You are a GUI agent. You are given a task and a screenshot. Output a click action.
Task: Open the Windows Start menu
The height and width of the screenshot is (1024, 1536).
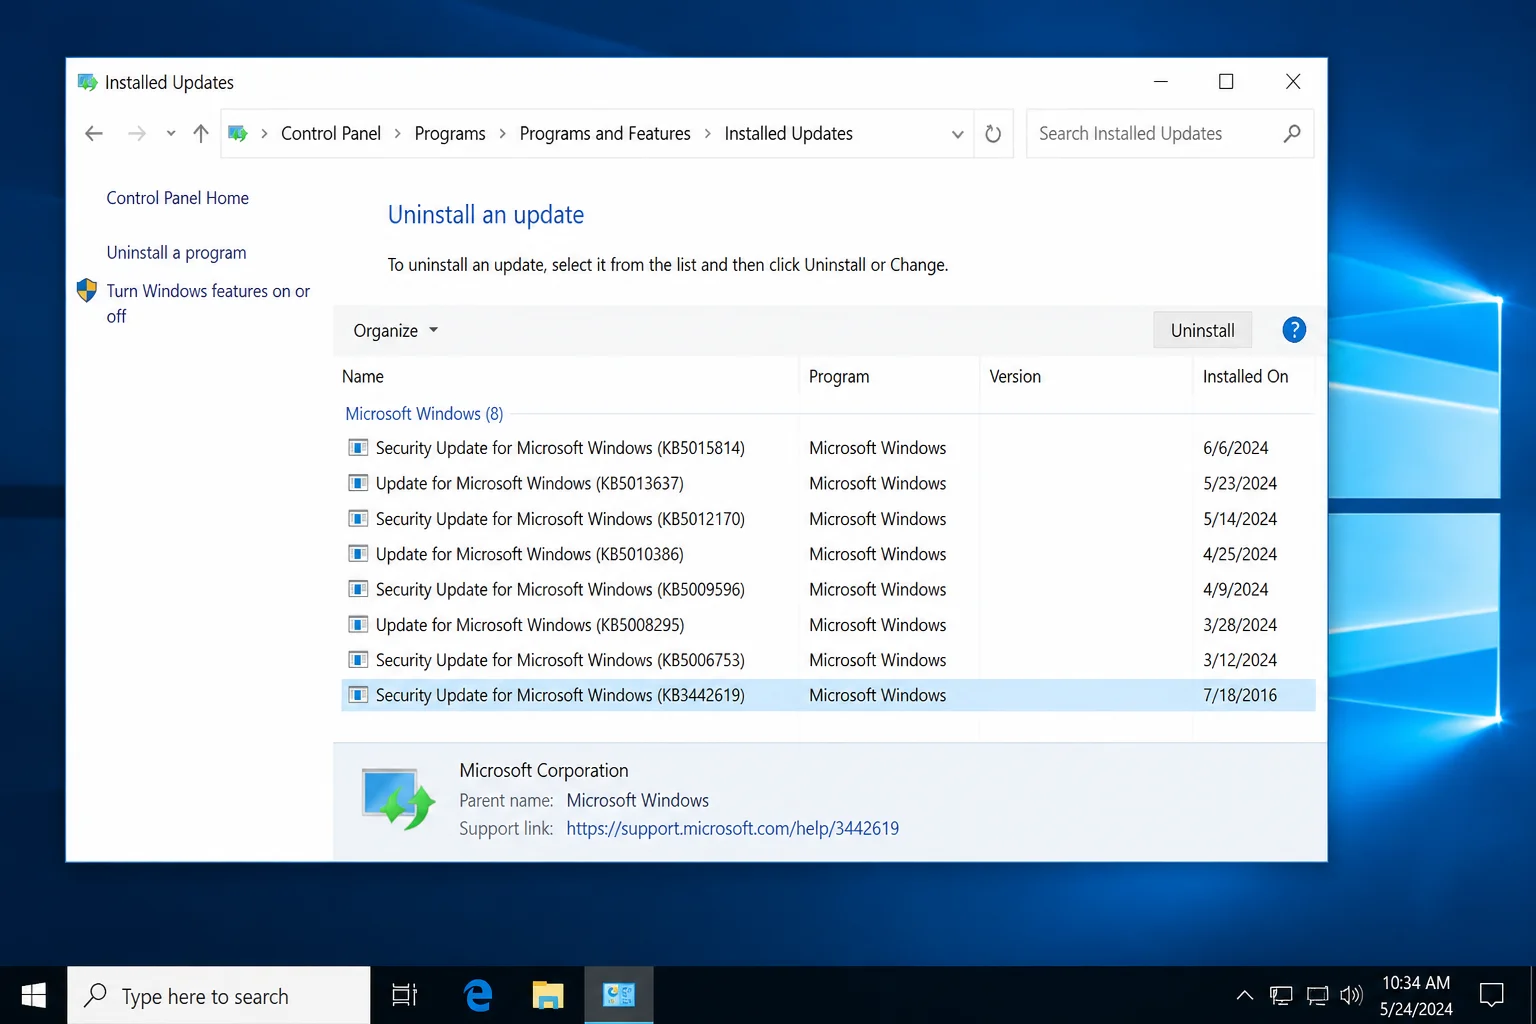point(33,995)
